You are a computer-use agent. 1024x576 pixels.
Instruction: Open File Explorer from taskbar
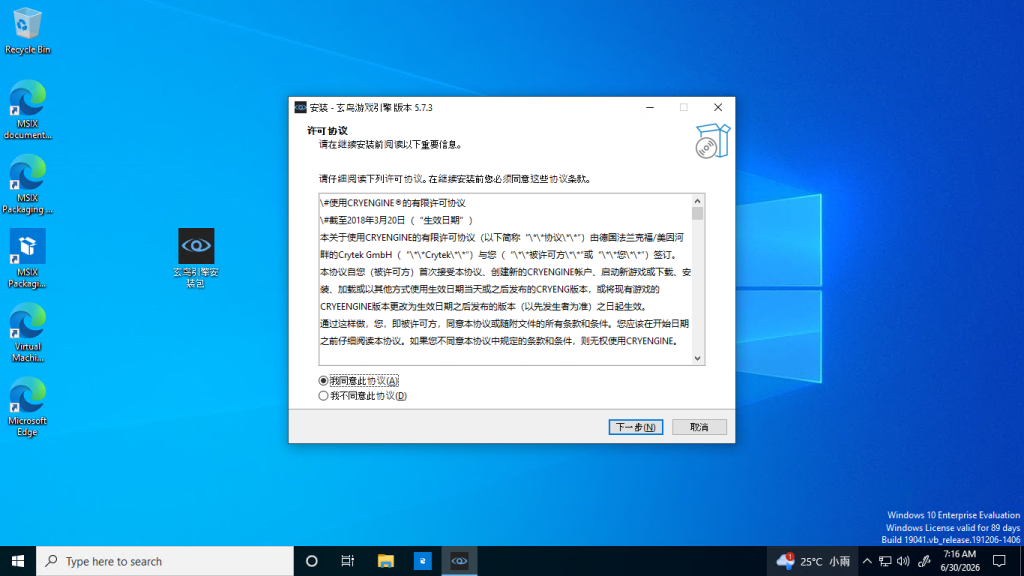[385, 561]
